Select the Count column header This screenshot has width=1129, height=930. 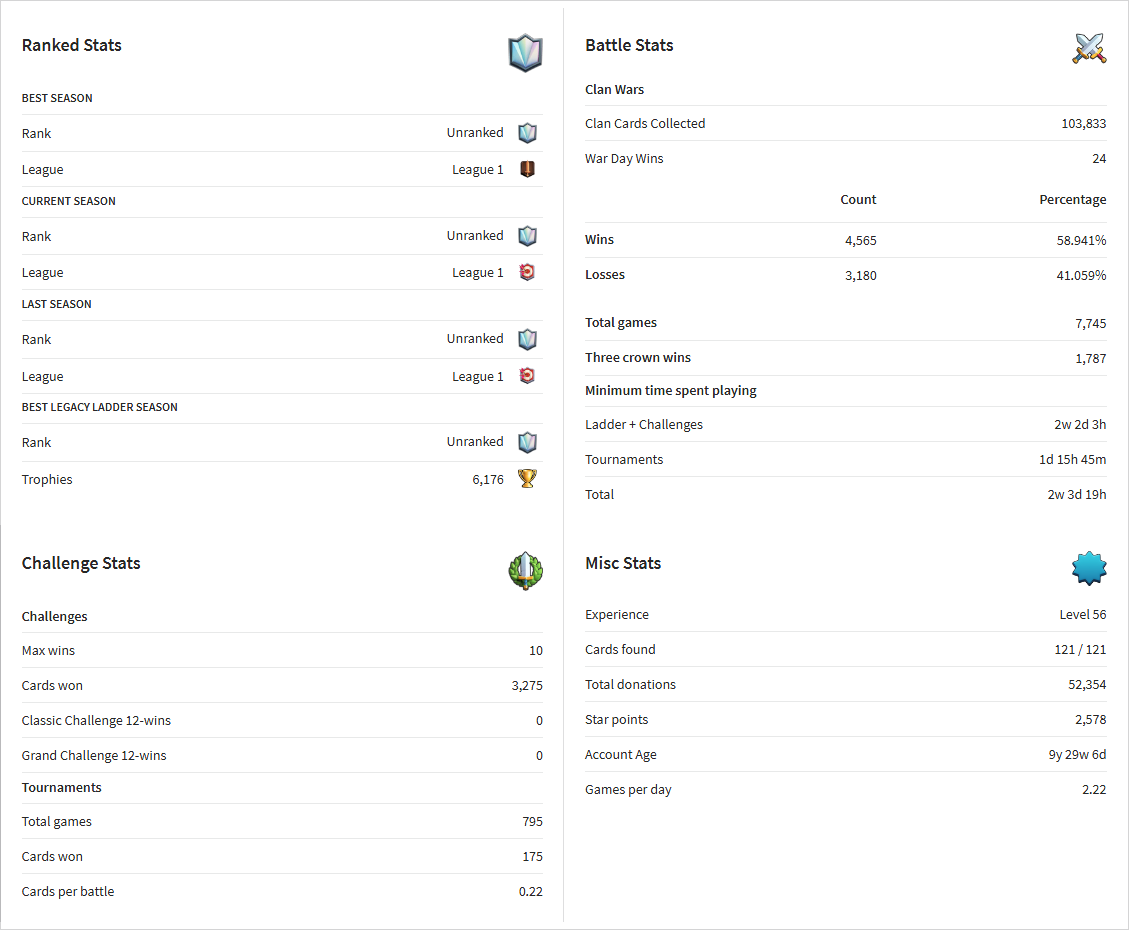pos(858,199)
